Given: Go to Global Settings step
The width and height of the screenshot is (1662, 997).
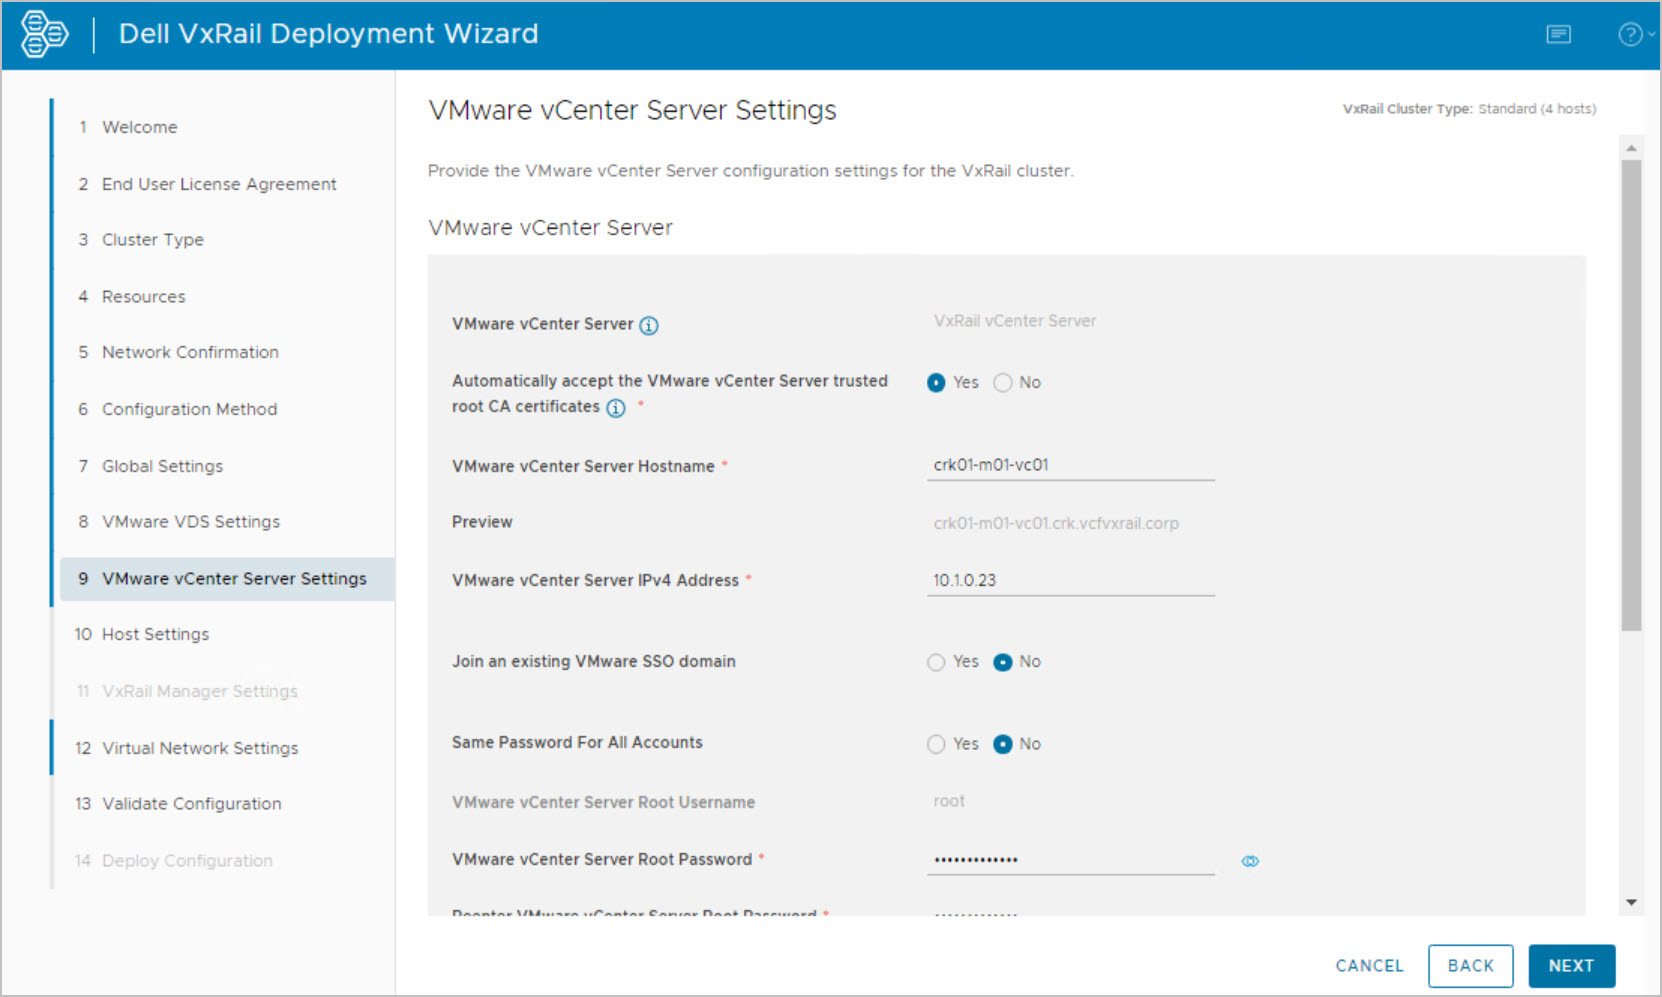Looking at the screenshot, I should click(162, 466).
